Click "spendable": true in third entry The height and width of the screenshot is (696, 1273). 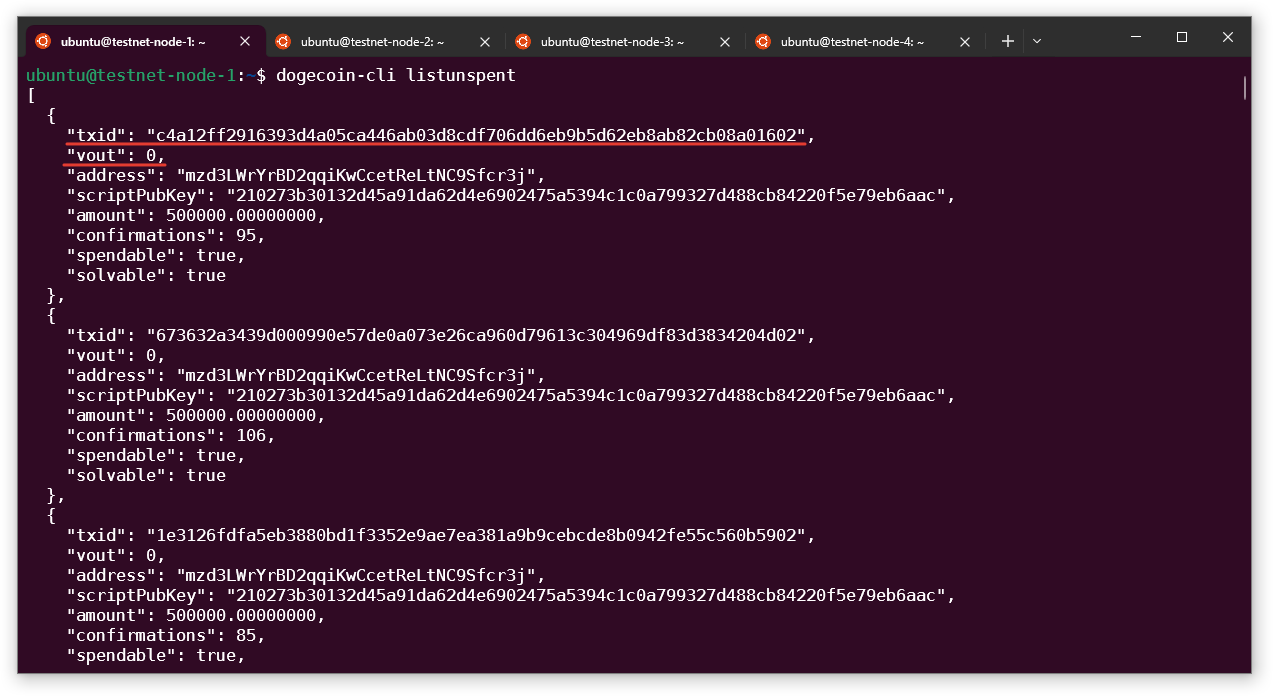click(x=156, y=655)
